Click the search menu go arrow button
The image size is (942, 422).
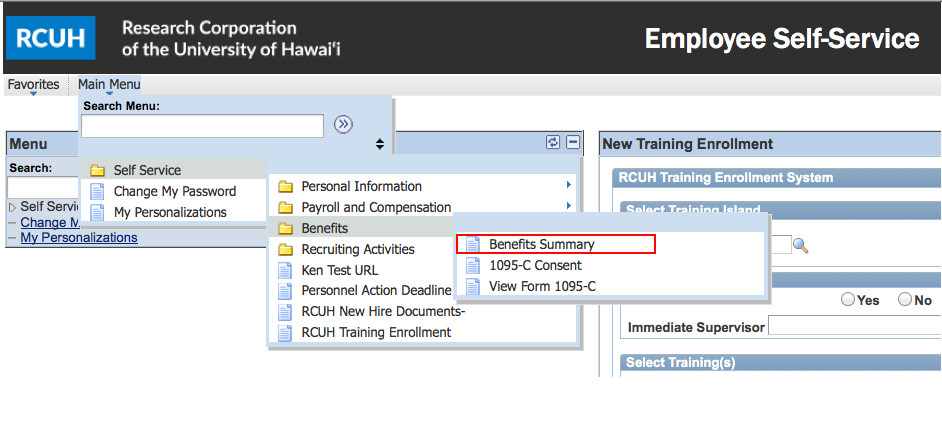pos(343,124)
